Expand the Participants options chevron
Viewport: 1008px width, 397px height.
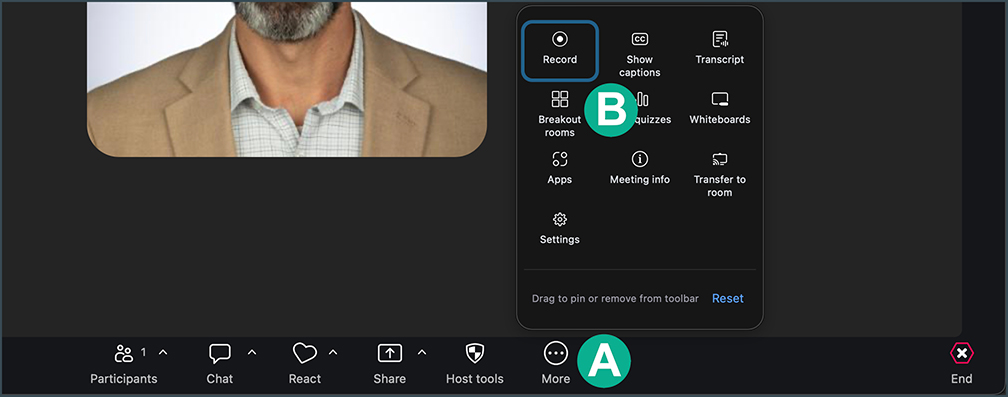(x=163, y=352)
